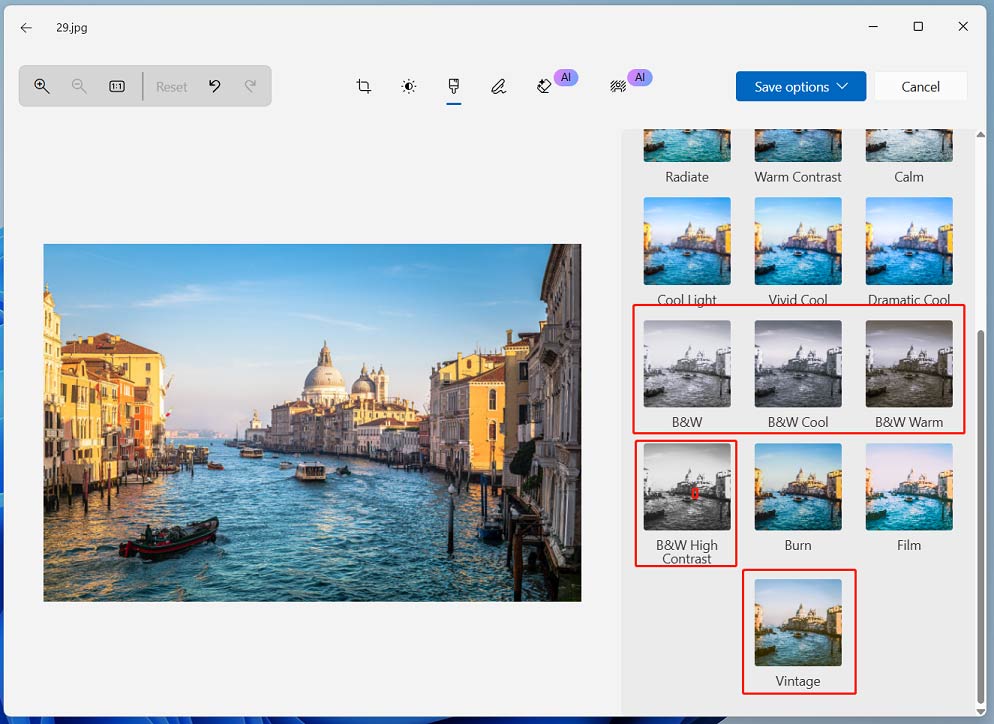Viewport: 994px width, 724px height.
Task: Open the image Adjustment controls
Action: [408, 86]
